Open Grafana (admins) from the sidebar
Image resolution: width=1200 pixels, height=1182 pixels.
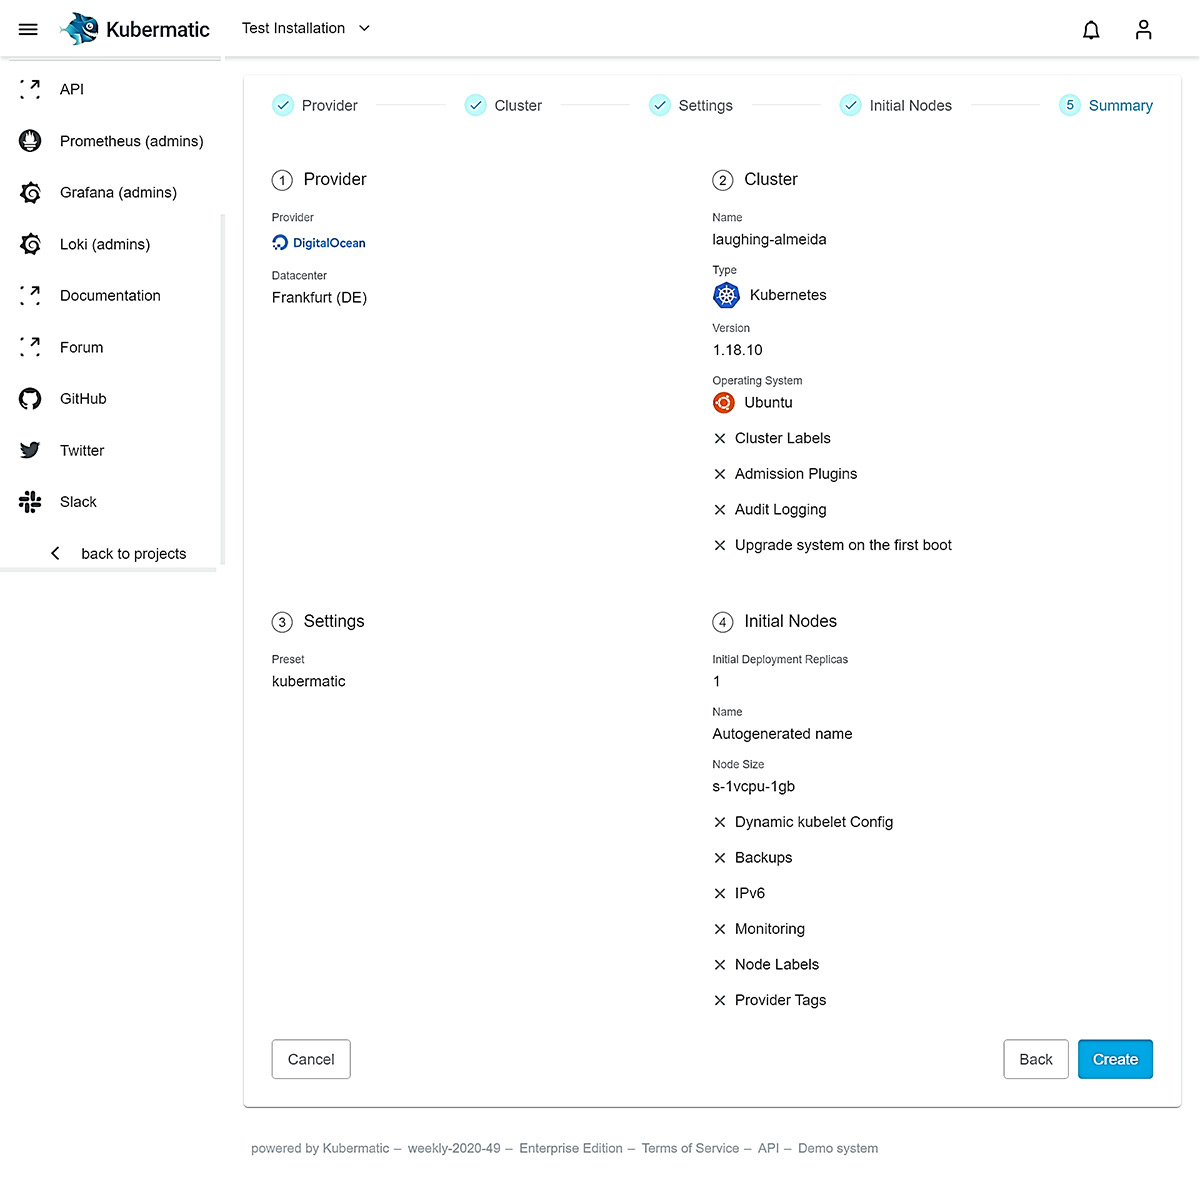tap(117, 192)
